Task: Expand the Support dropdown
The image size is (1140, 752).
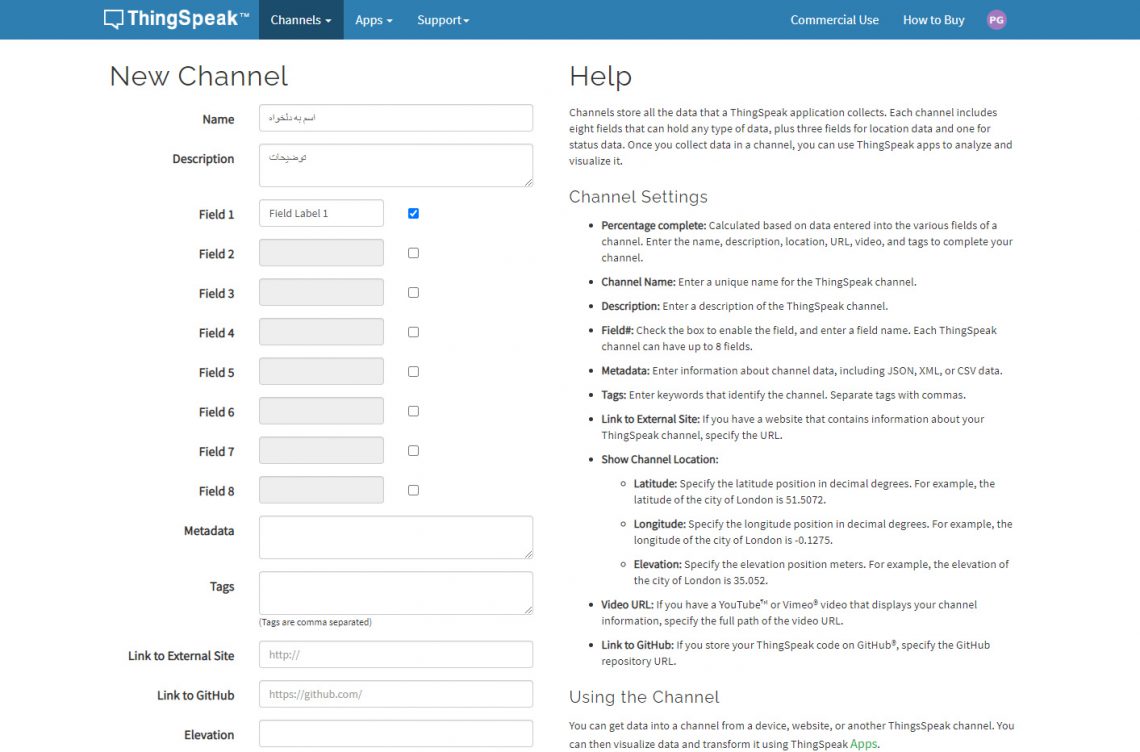Action: pyautogui.click(x=442, y=20)
